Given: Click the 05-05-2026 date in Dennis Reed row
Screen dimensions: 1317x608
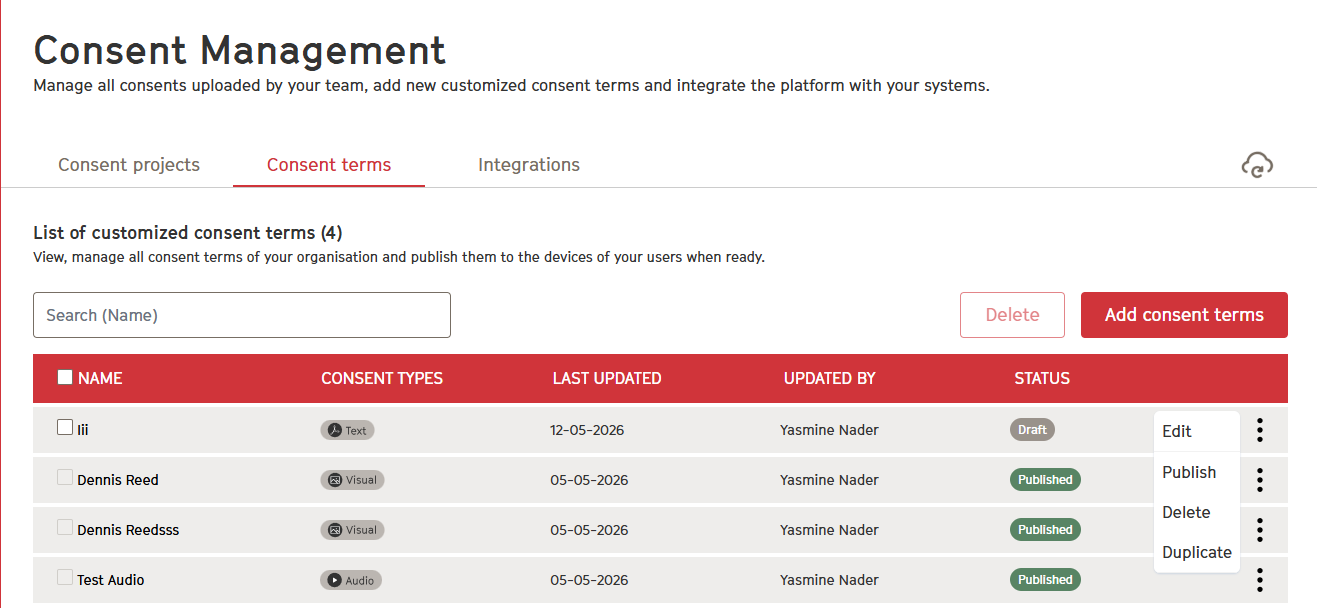Looking at the screenshot, I should click(x=589, y=480).
